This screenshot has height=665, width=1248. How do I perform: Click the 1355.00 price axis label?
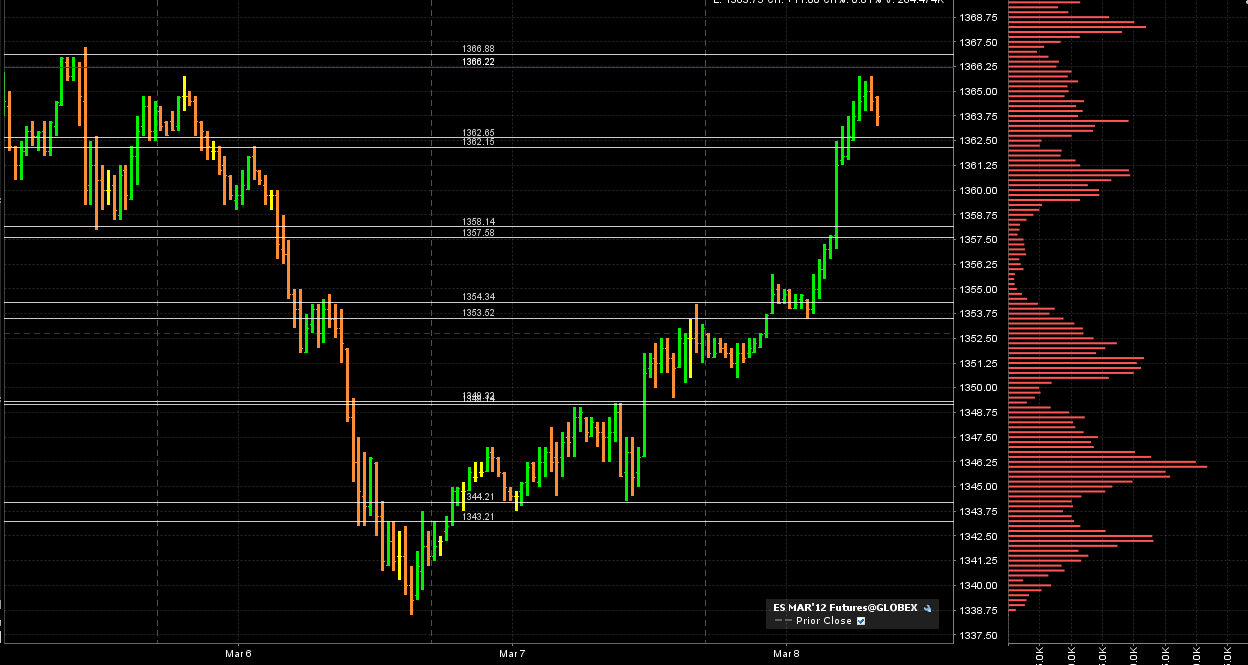click(978, 289)
